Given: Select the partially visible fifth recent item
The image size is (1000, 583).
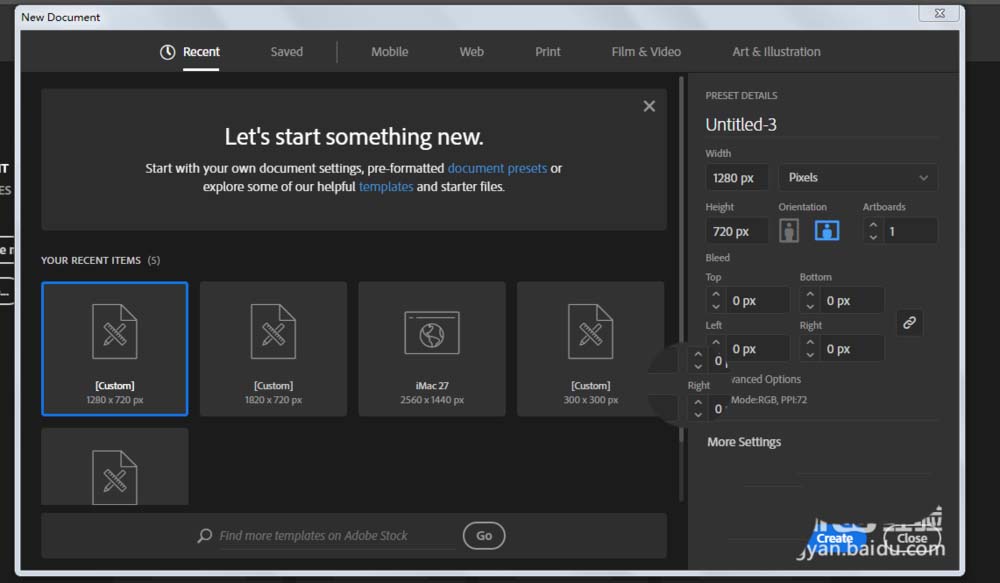Looking at the screenshot, I should point(115,466).
